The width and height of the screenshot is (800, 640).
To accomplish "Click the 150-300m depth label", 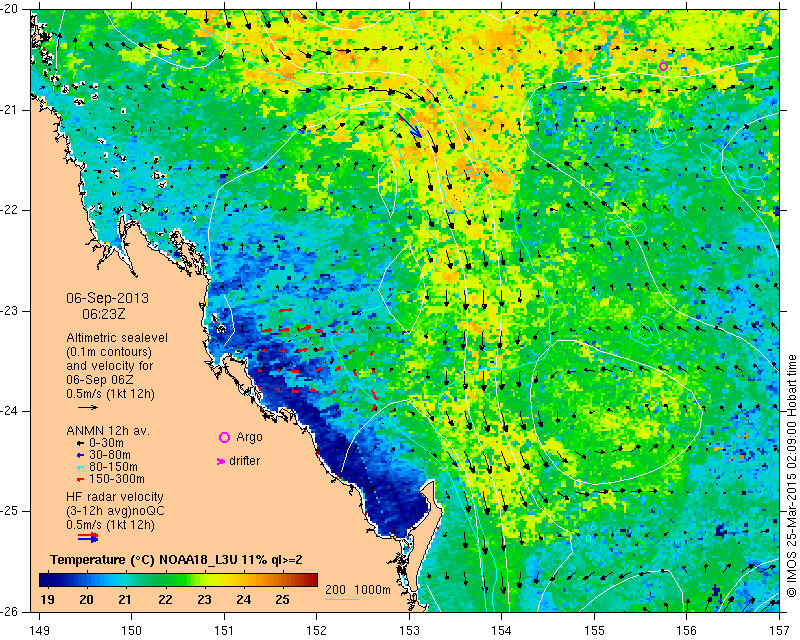I will [117, 479].
